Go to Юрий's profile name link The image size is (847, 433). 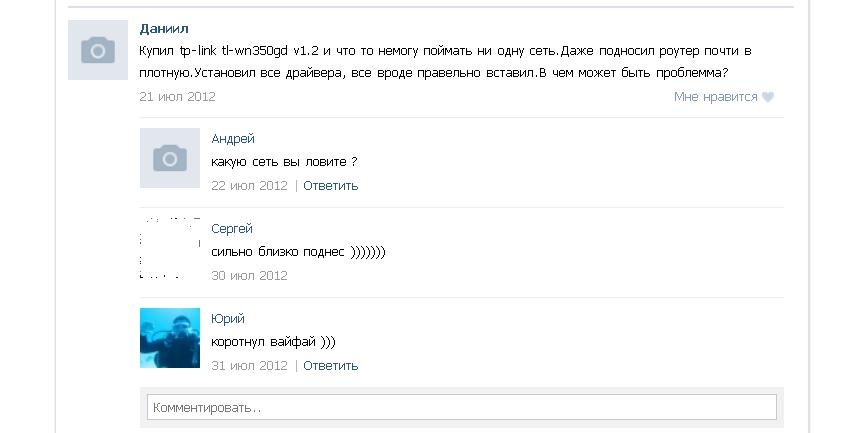point(228,319)
